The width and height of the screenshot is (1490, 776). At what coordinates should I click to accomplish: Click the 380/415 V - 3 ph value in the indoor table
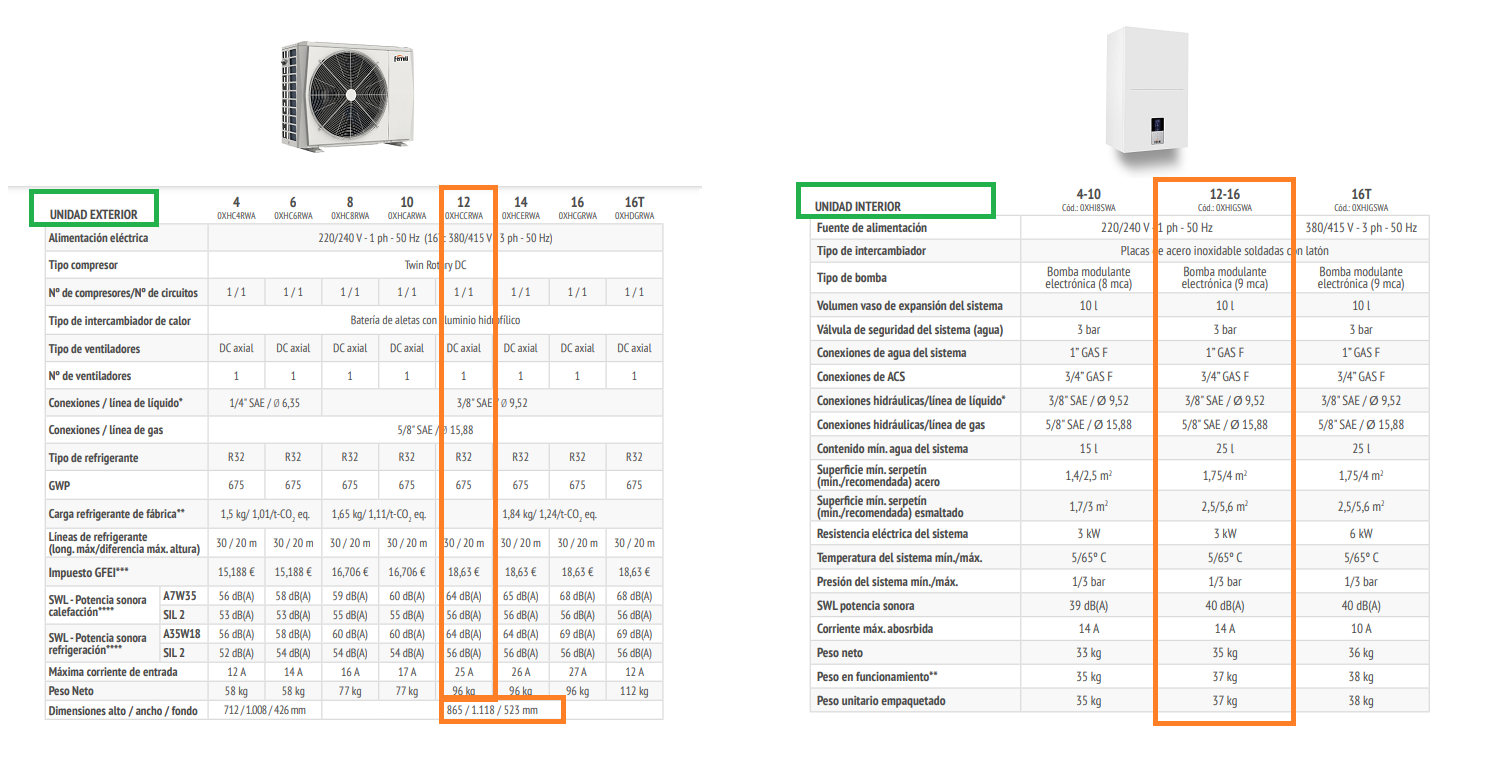[1361, 228]
